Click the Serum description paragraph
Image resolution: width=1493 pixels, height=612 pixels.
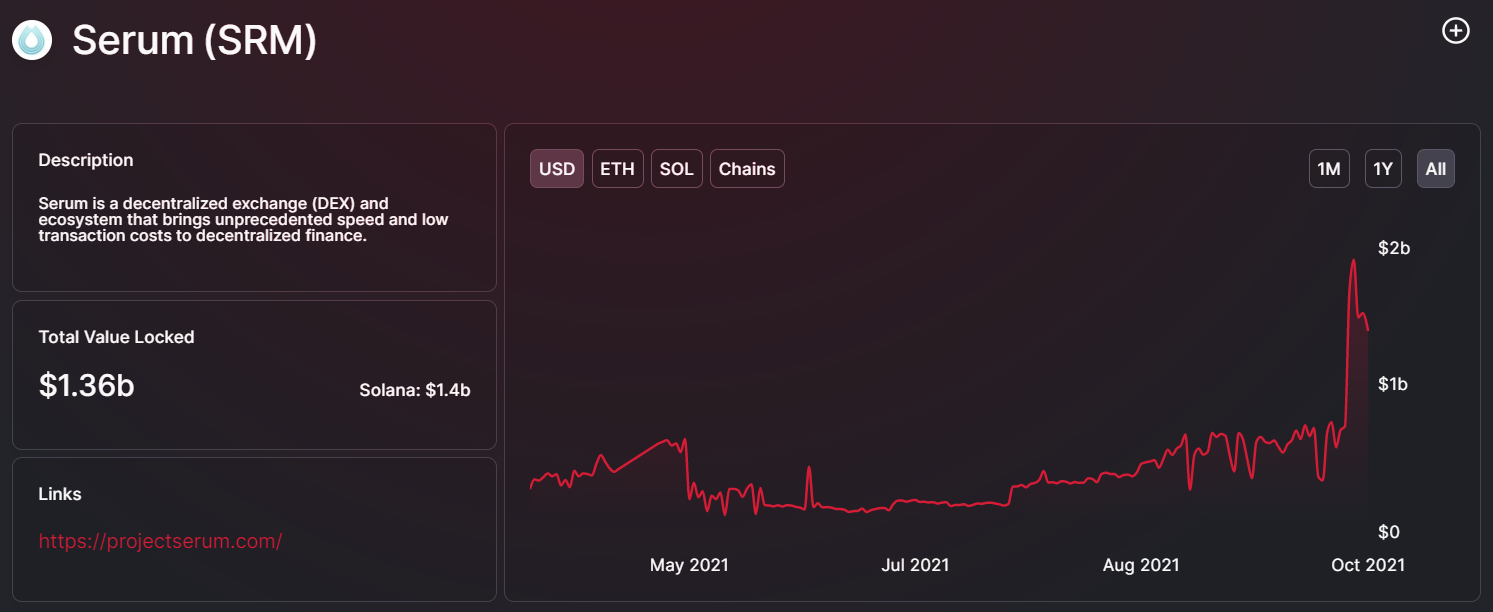click(x=243, y=219)
